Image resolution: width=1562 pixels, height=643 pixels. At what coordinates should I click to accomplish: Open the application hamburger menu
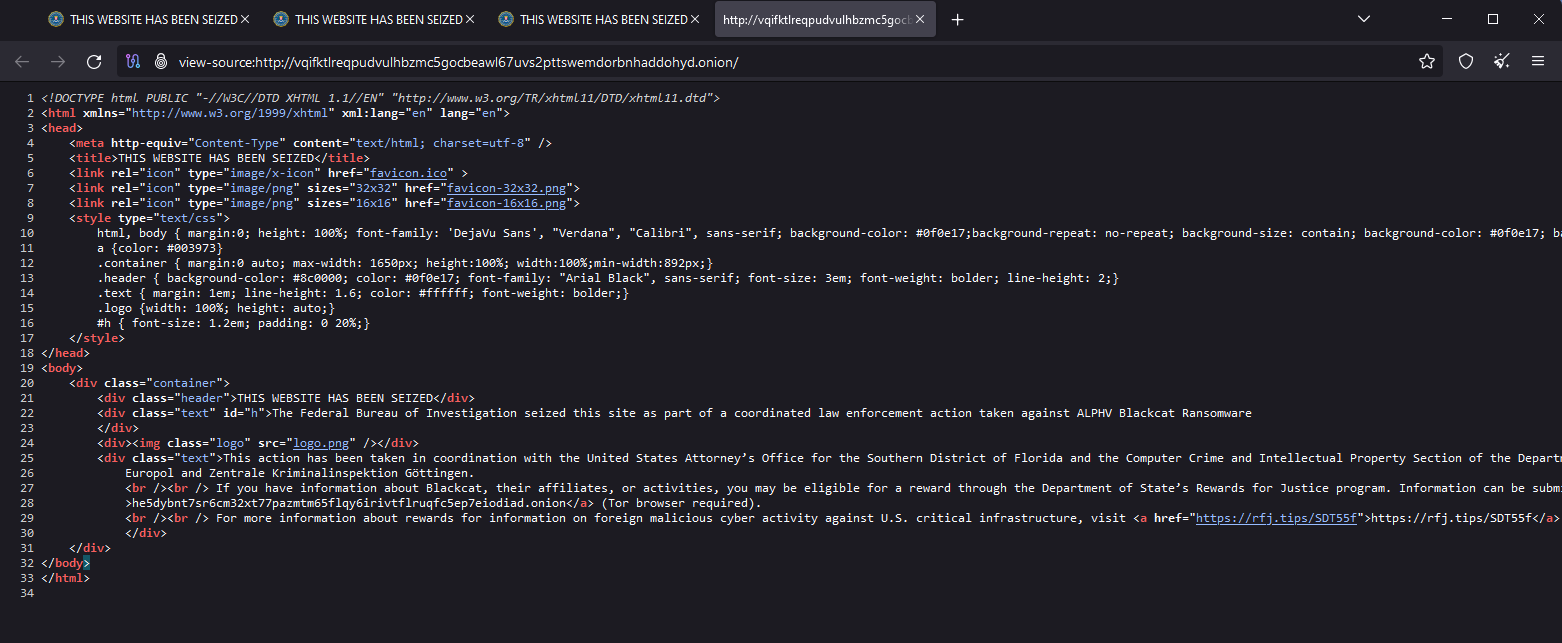point(1538,62)
